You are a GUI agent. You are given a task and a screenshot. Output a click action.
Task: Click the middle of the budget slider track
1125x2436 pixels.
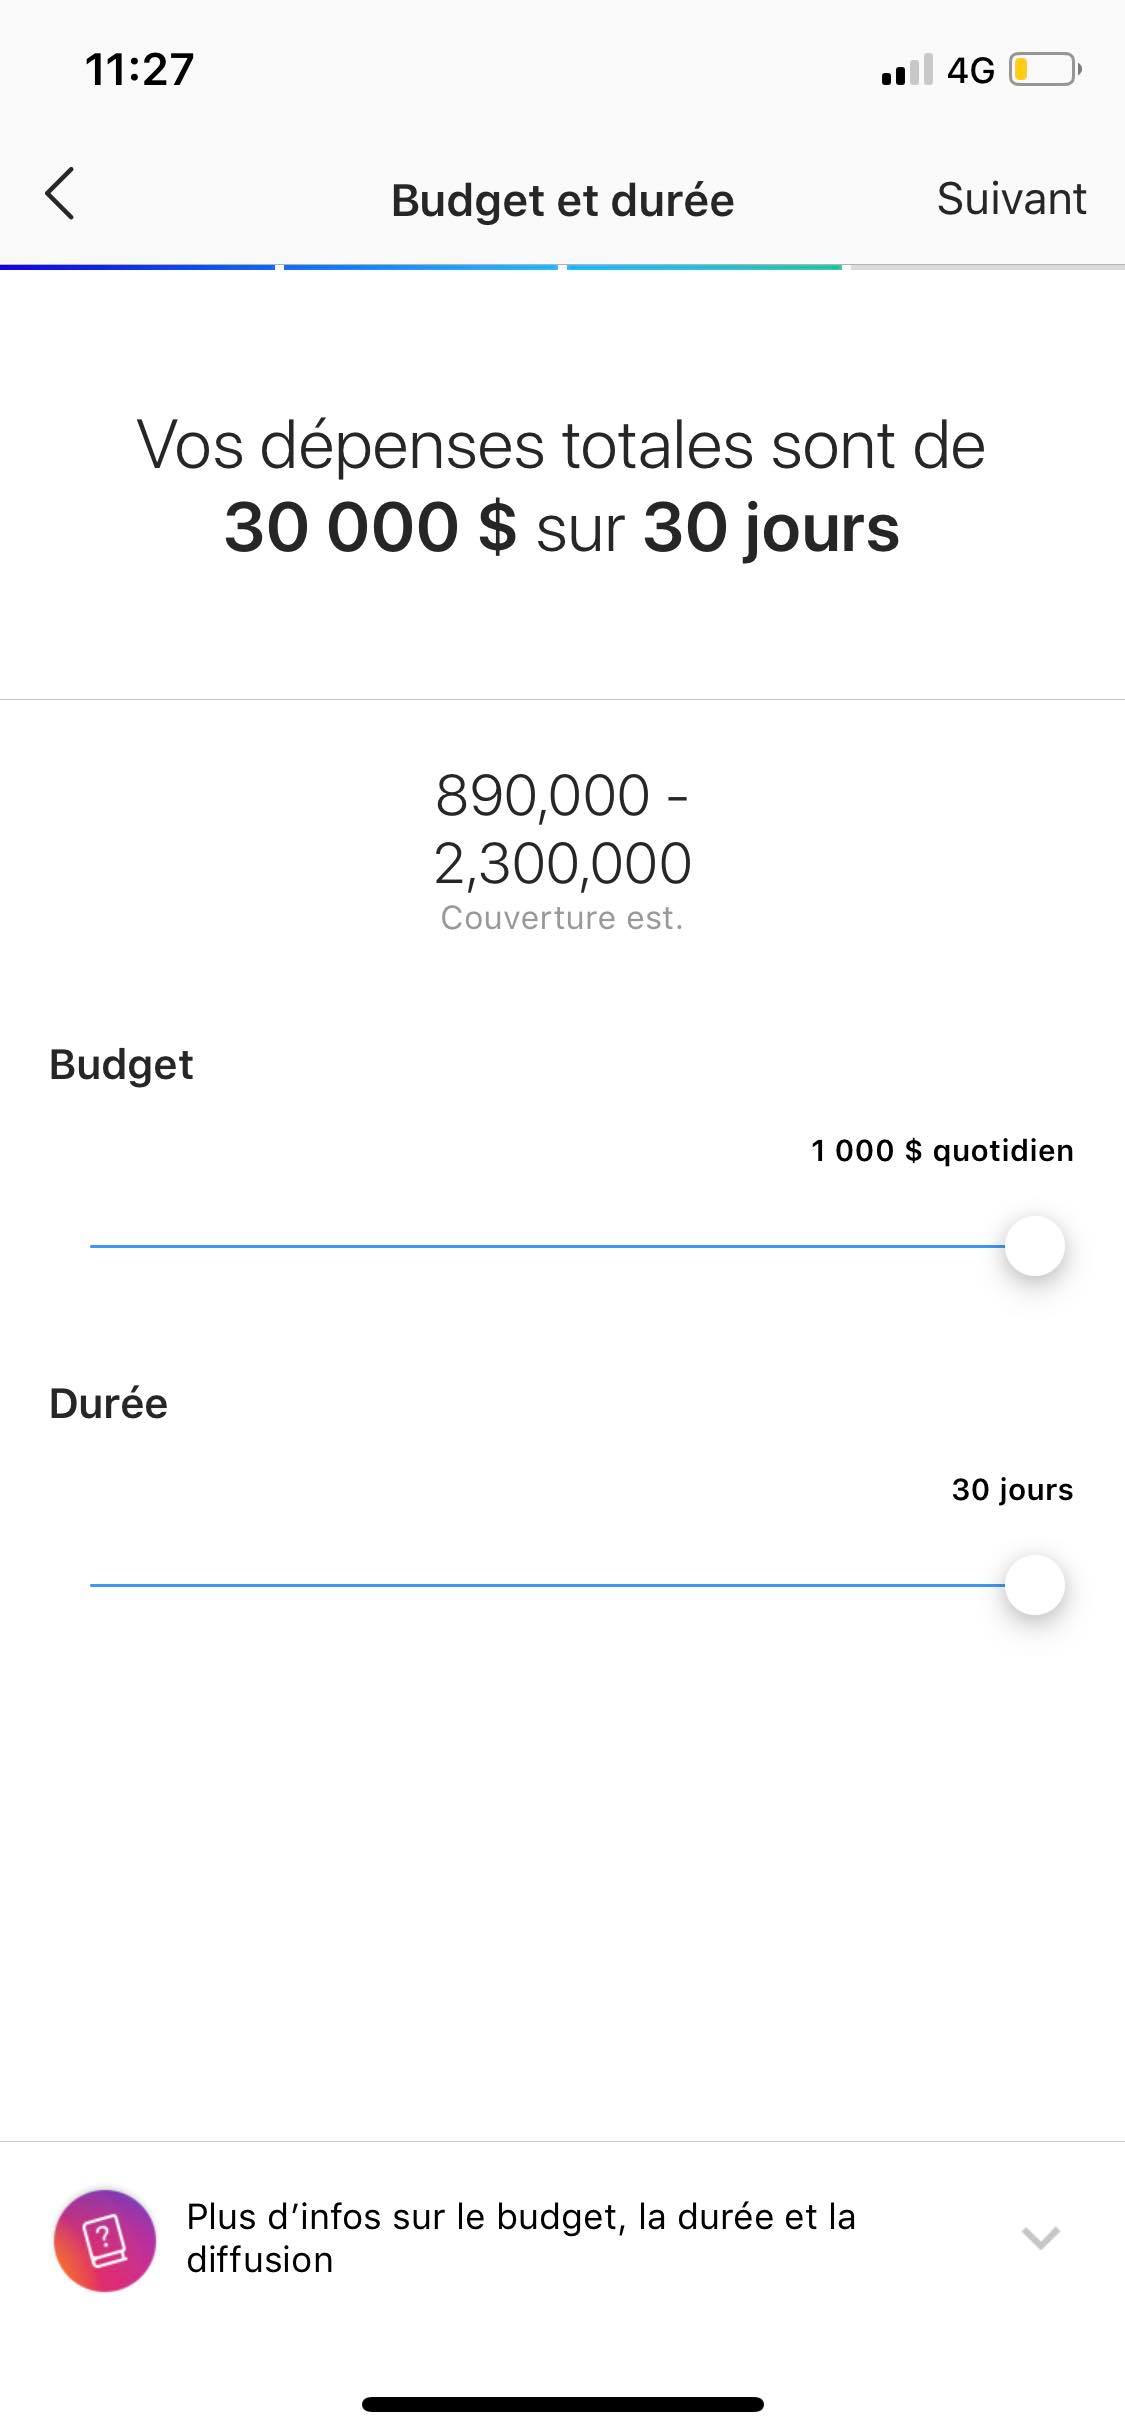(548, 1246)
